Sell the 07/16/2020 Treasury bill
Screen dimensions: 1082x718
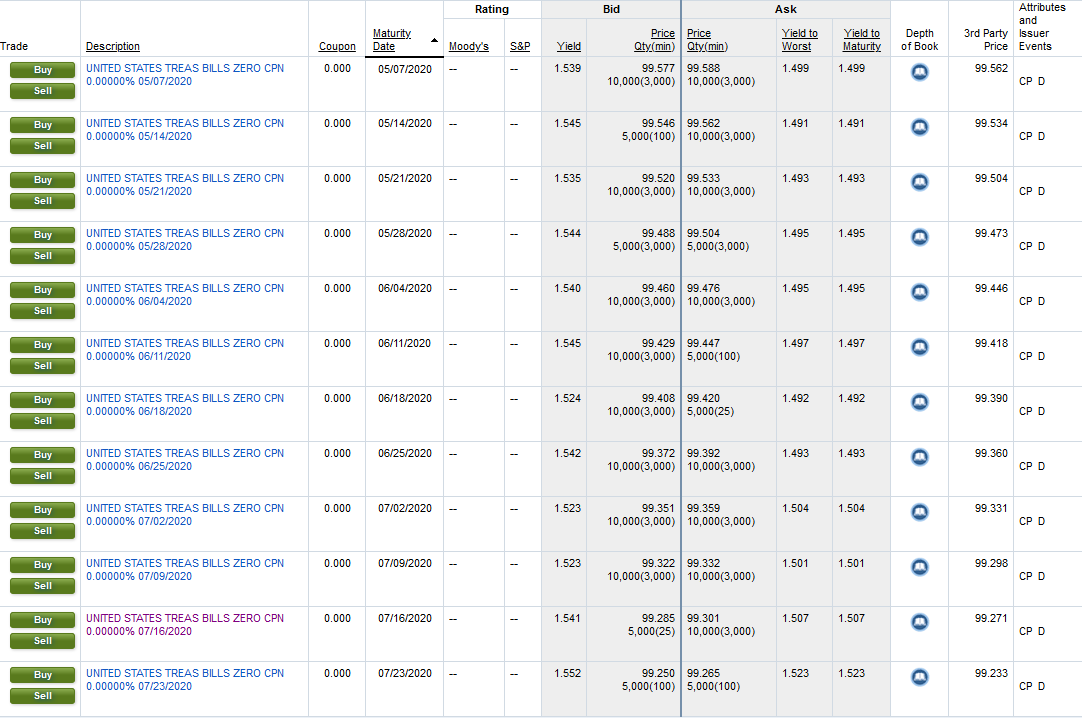43,641
